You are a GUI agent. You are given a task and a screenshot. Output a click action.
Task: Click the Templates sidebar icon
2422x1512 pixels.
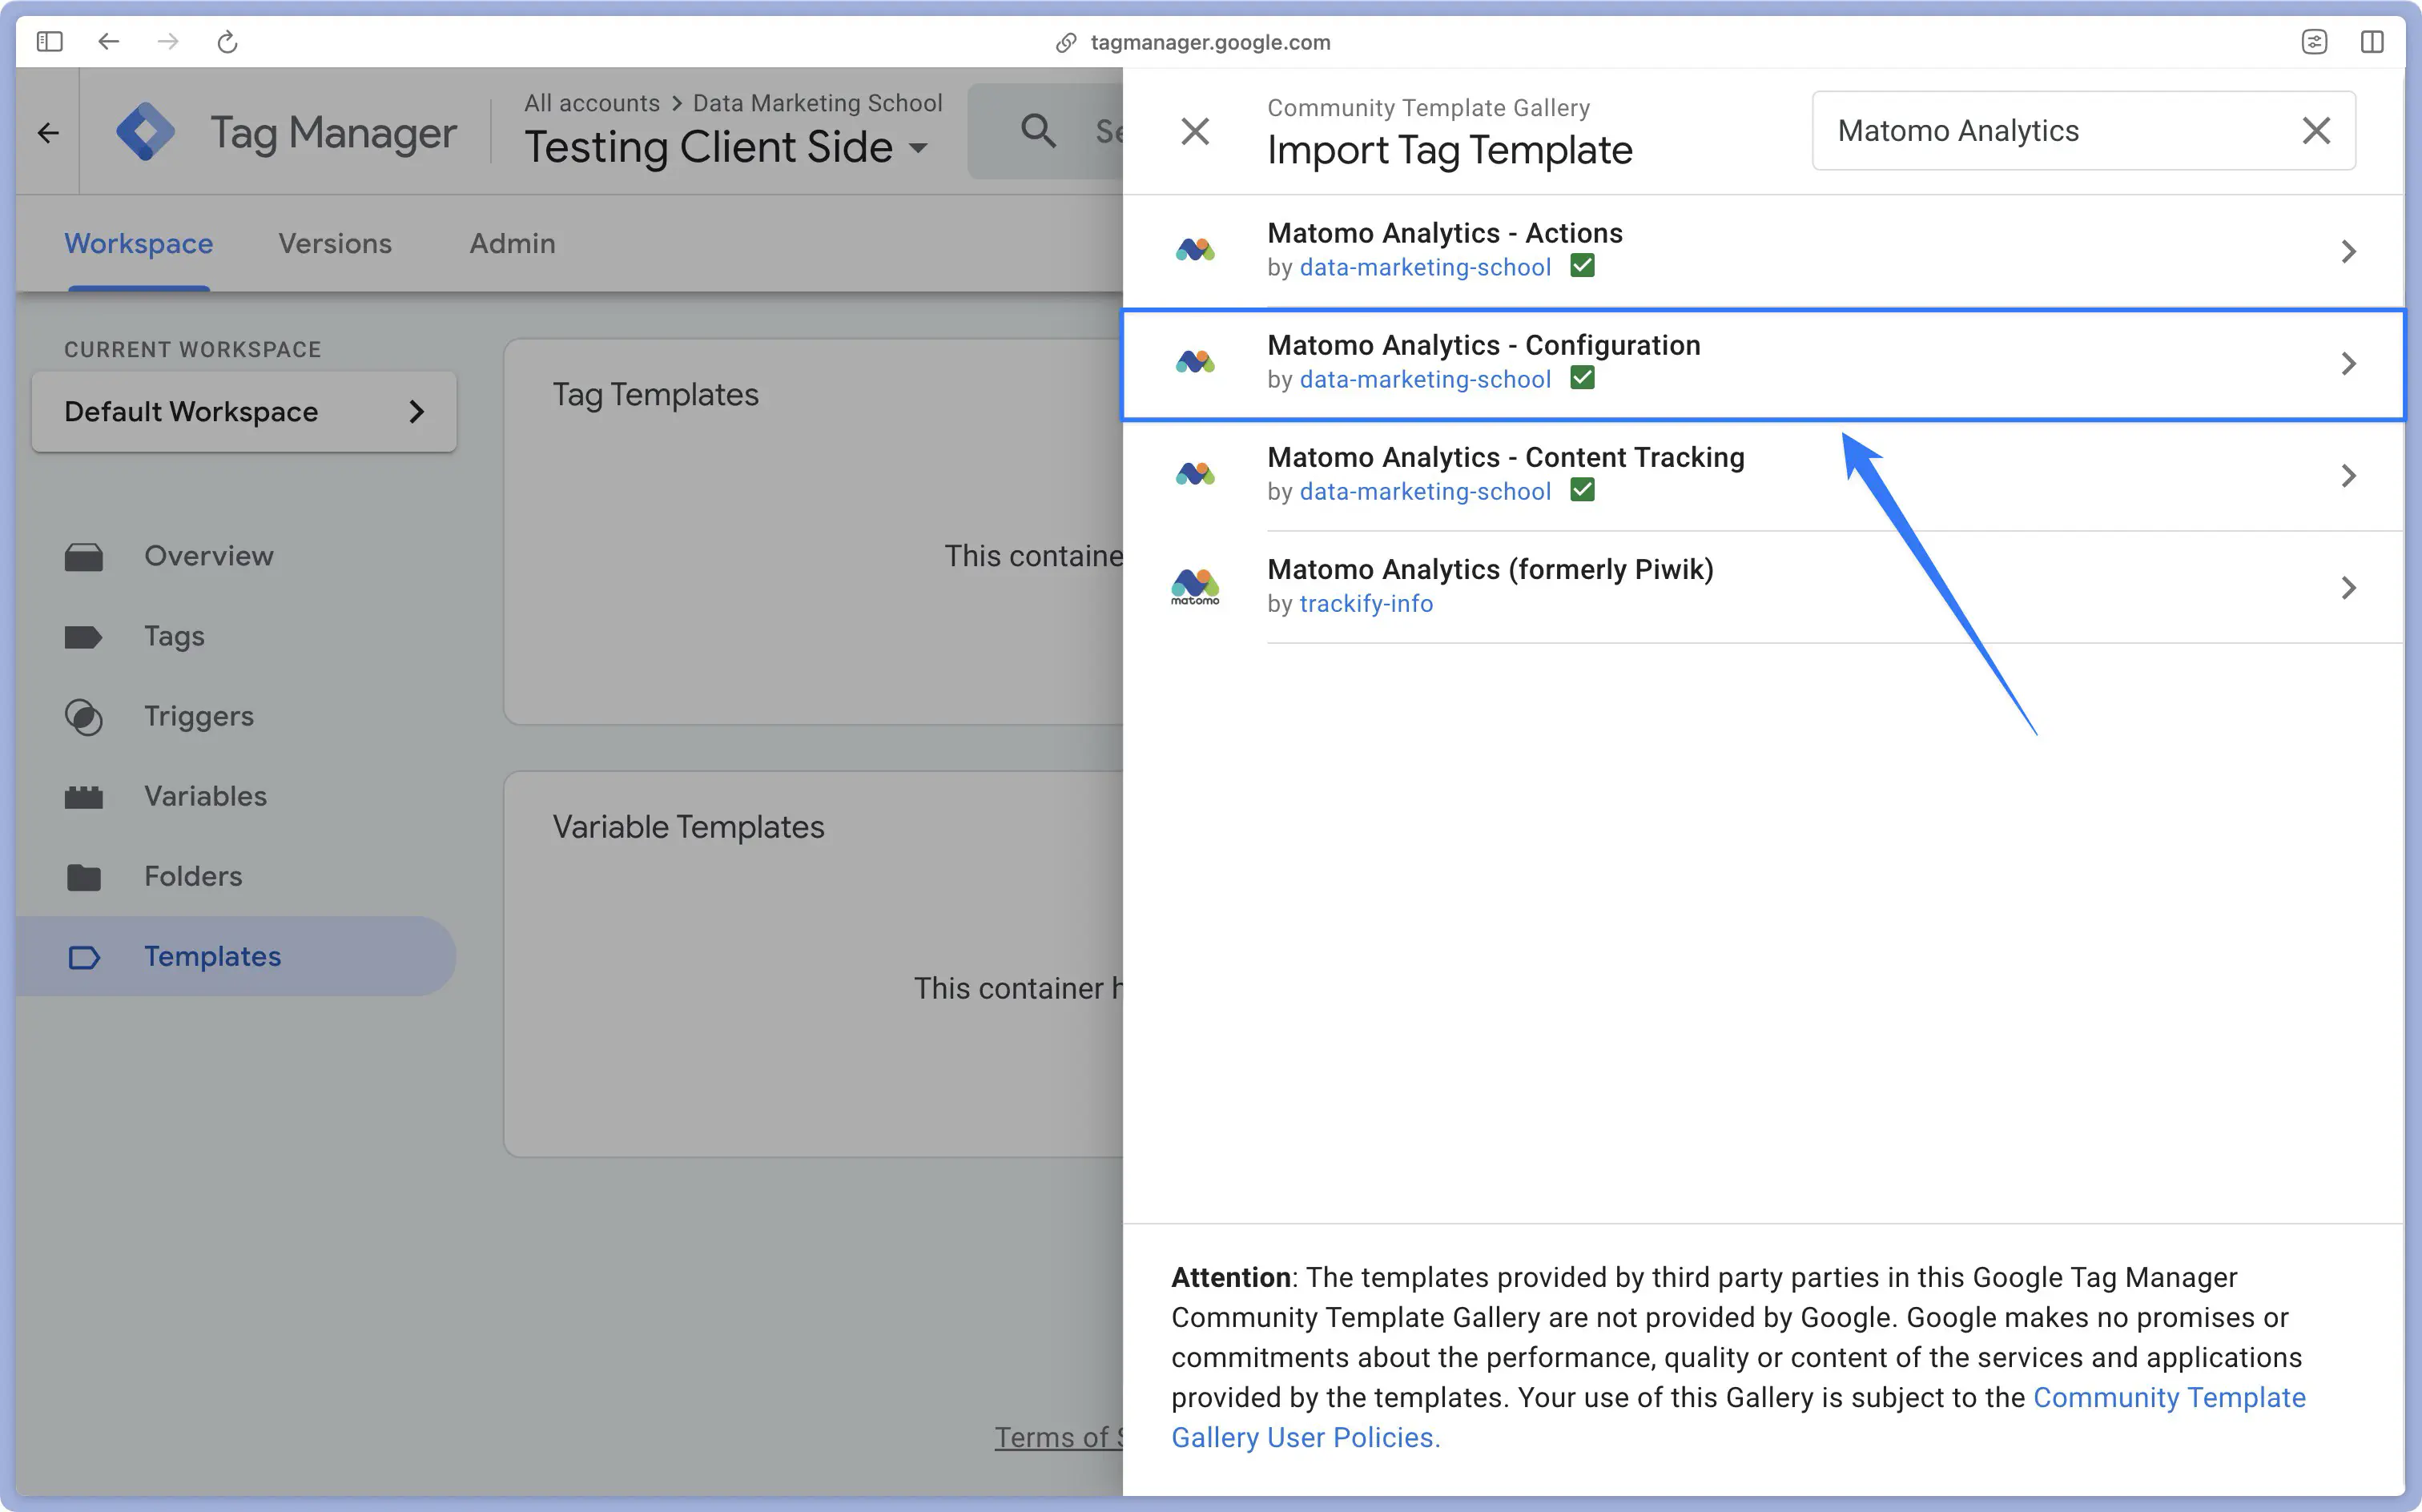tap(84, 957)
